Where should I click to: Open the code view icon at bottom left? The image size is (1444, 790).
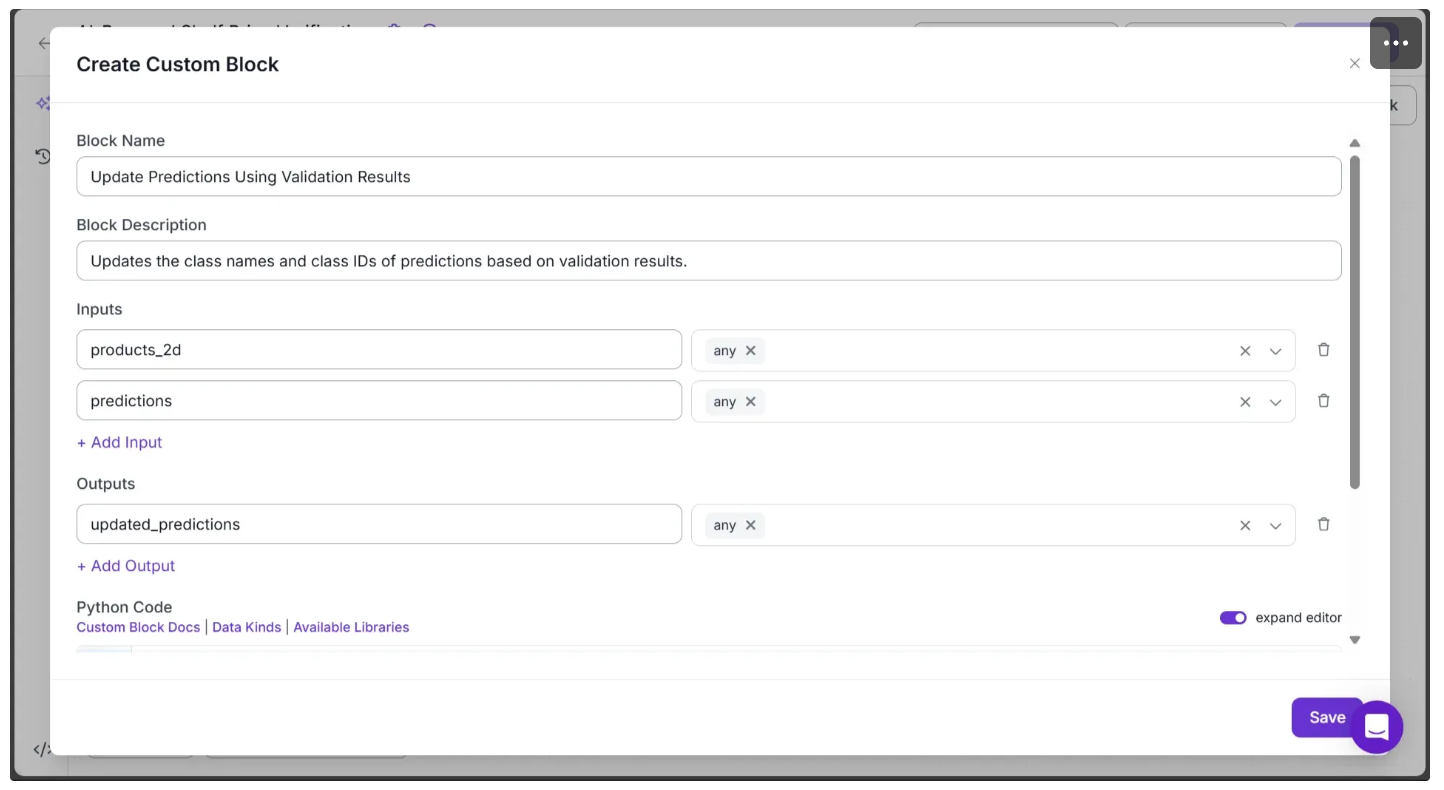[x=42, y=749]
